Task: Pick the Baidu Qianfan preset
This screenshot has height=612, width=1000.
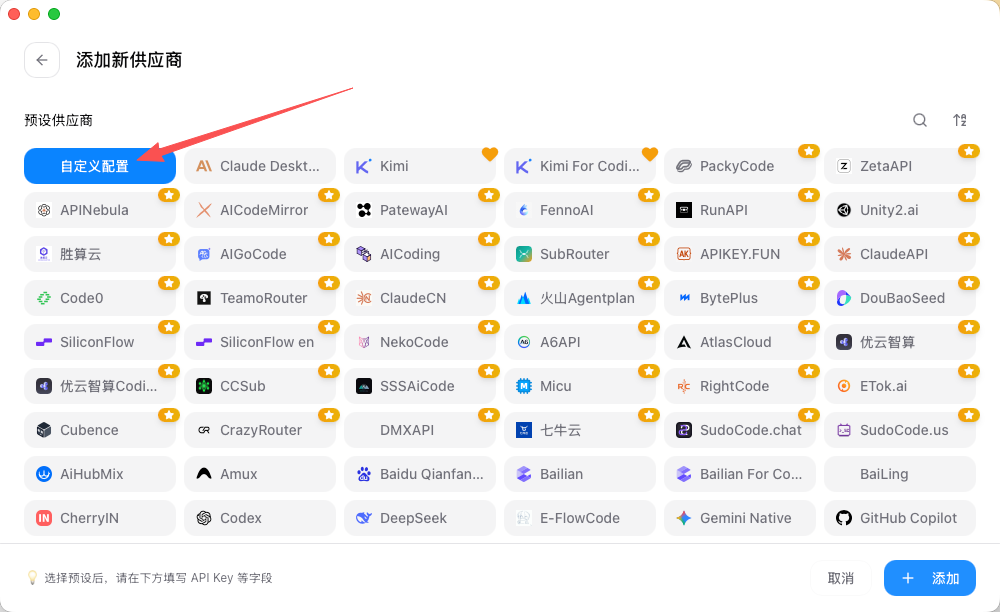Action: pyautogui.click(x=420, y=474)
